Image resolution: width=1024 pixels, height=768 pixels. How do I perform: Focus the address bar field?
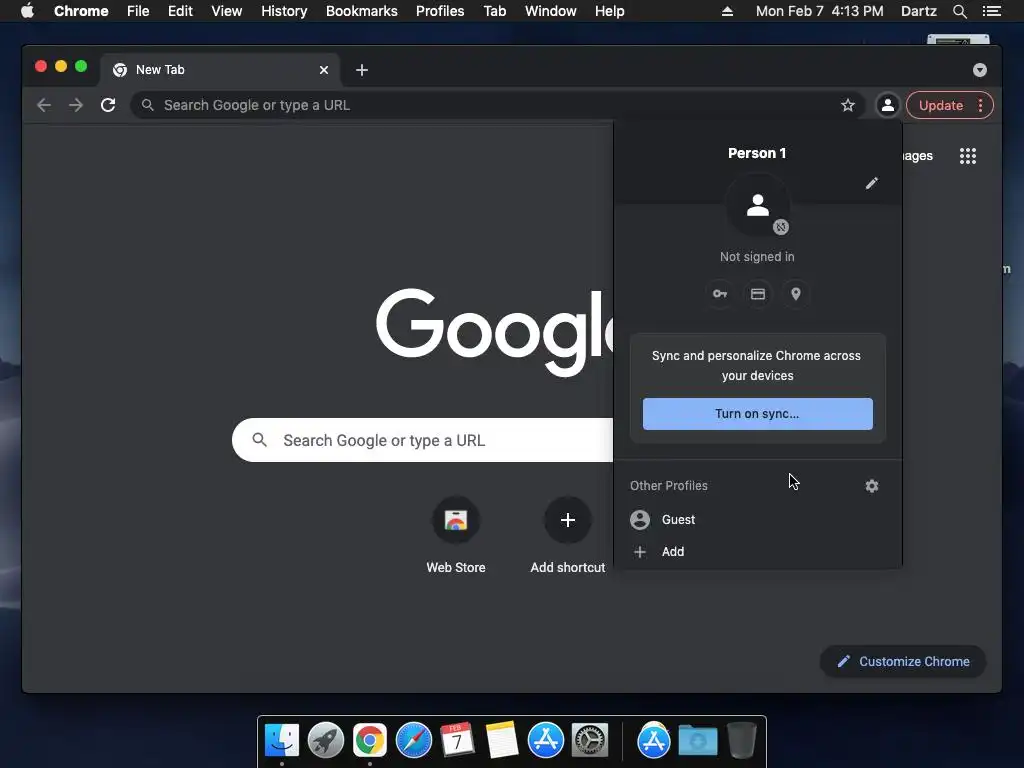point(498,105)
